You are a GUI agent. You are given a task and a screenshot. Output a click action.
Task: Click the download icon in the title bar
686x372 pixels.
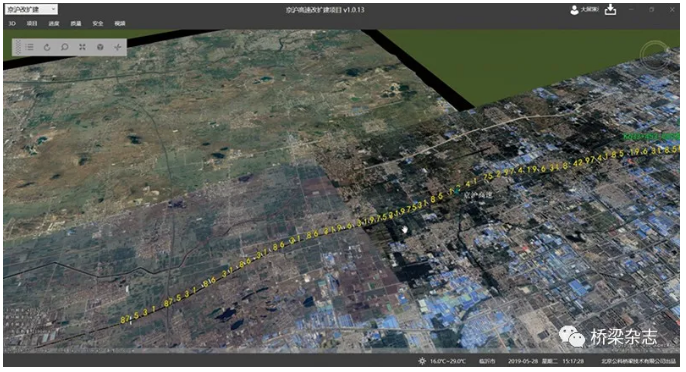[x=610, y=10]
